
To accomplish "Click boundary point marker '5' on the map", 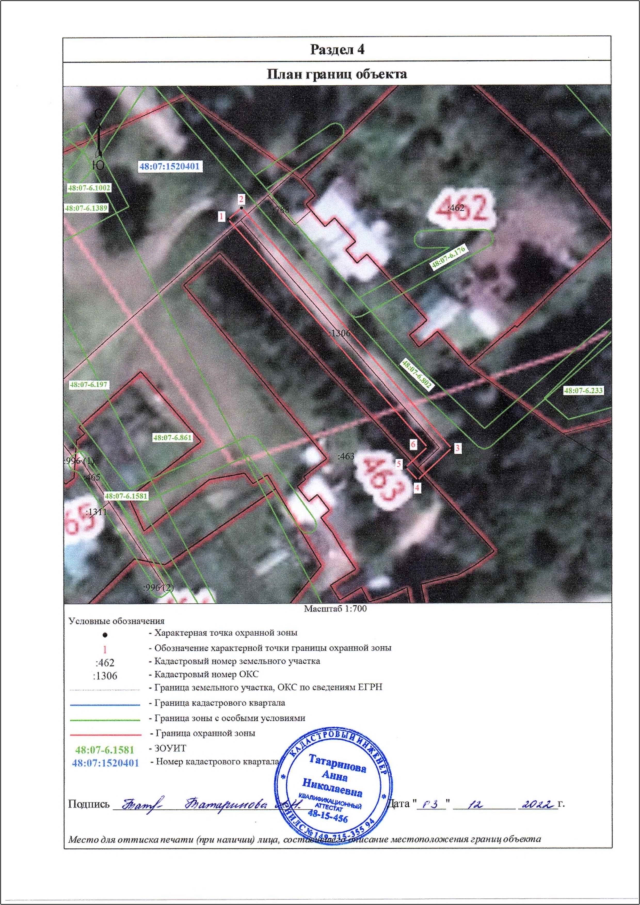I will pyautogui.click(x=399, y=463).
